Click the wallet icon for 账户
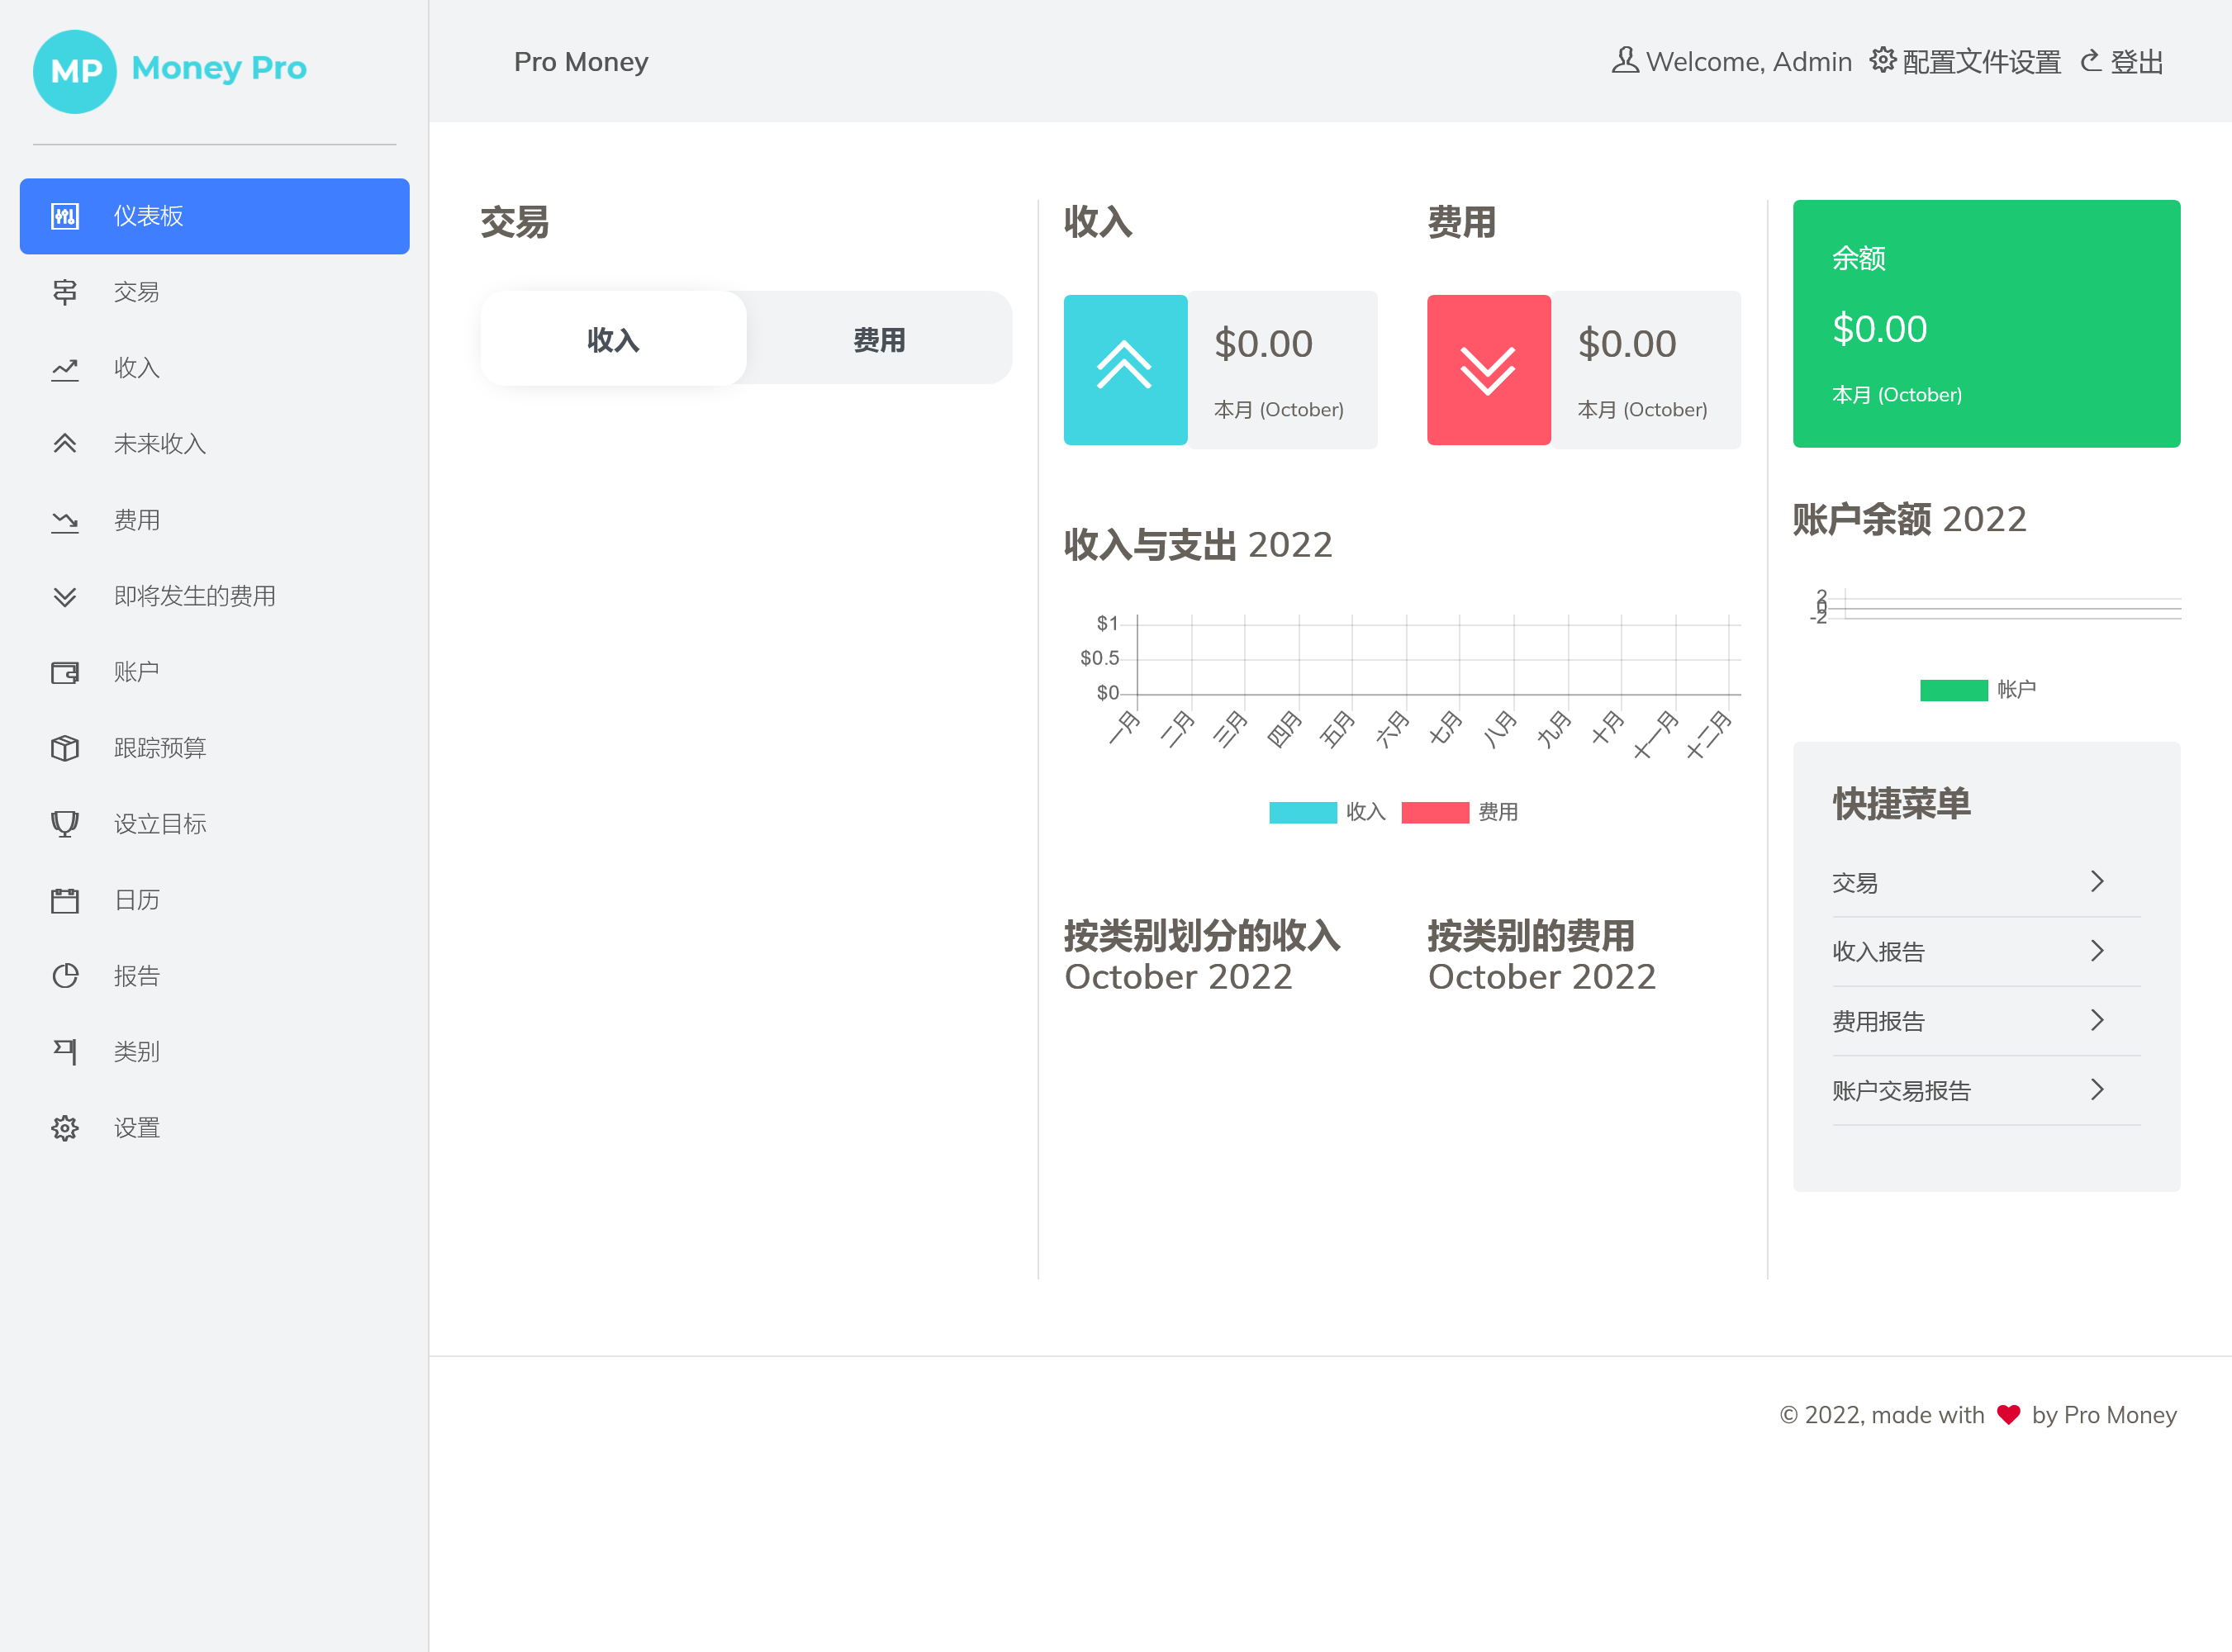2232x1652 pixels. coord(65,672)
